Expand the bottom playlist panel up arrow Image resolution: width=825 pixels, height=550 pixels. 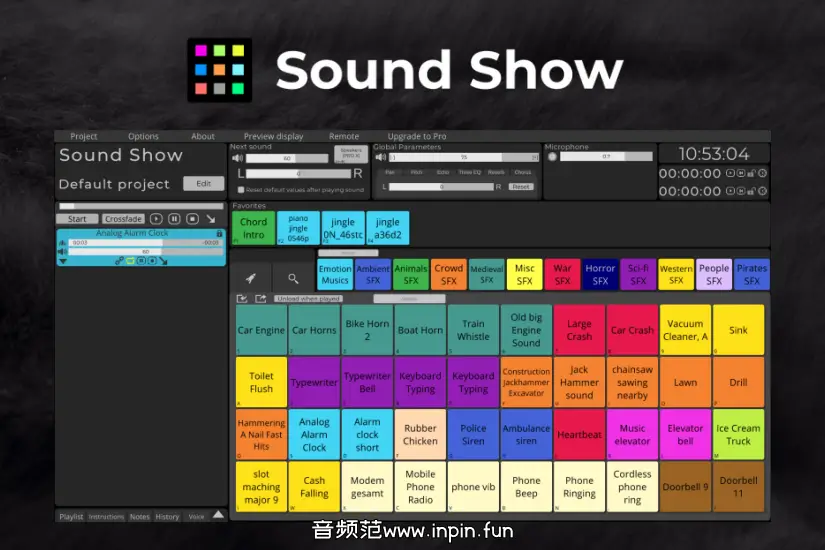tap(218, 515)
